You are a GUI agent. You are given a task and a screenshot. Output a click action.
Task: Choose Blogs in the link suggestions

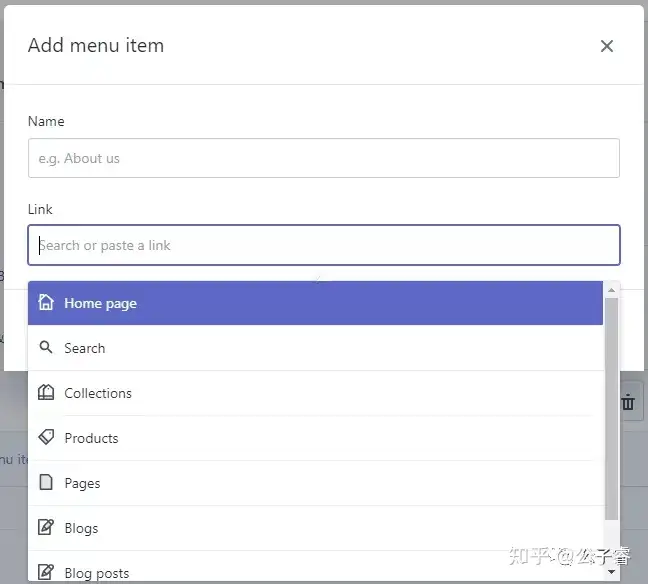pyautogui.click(x=315, y=528)
